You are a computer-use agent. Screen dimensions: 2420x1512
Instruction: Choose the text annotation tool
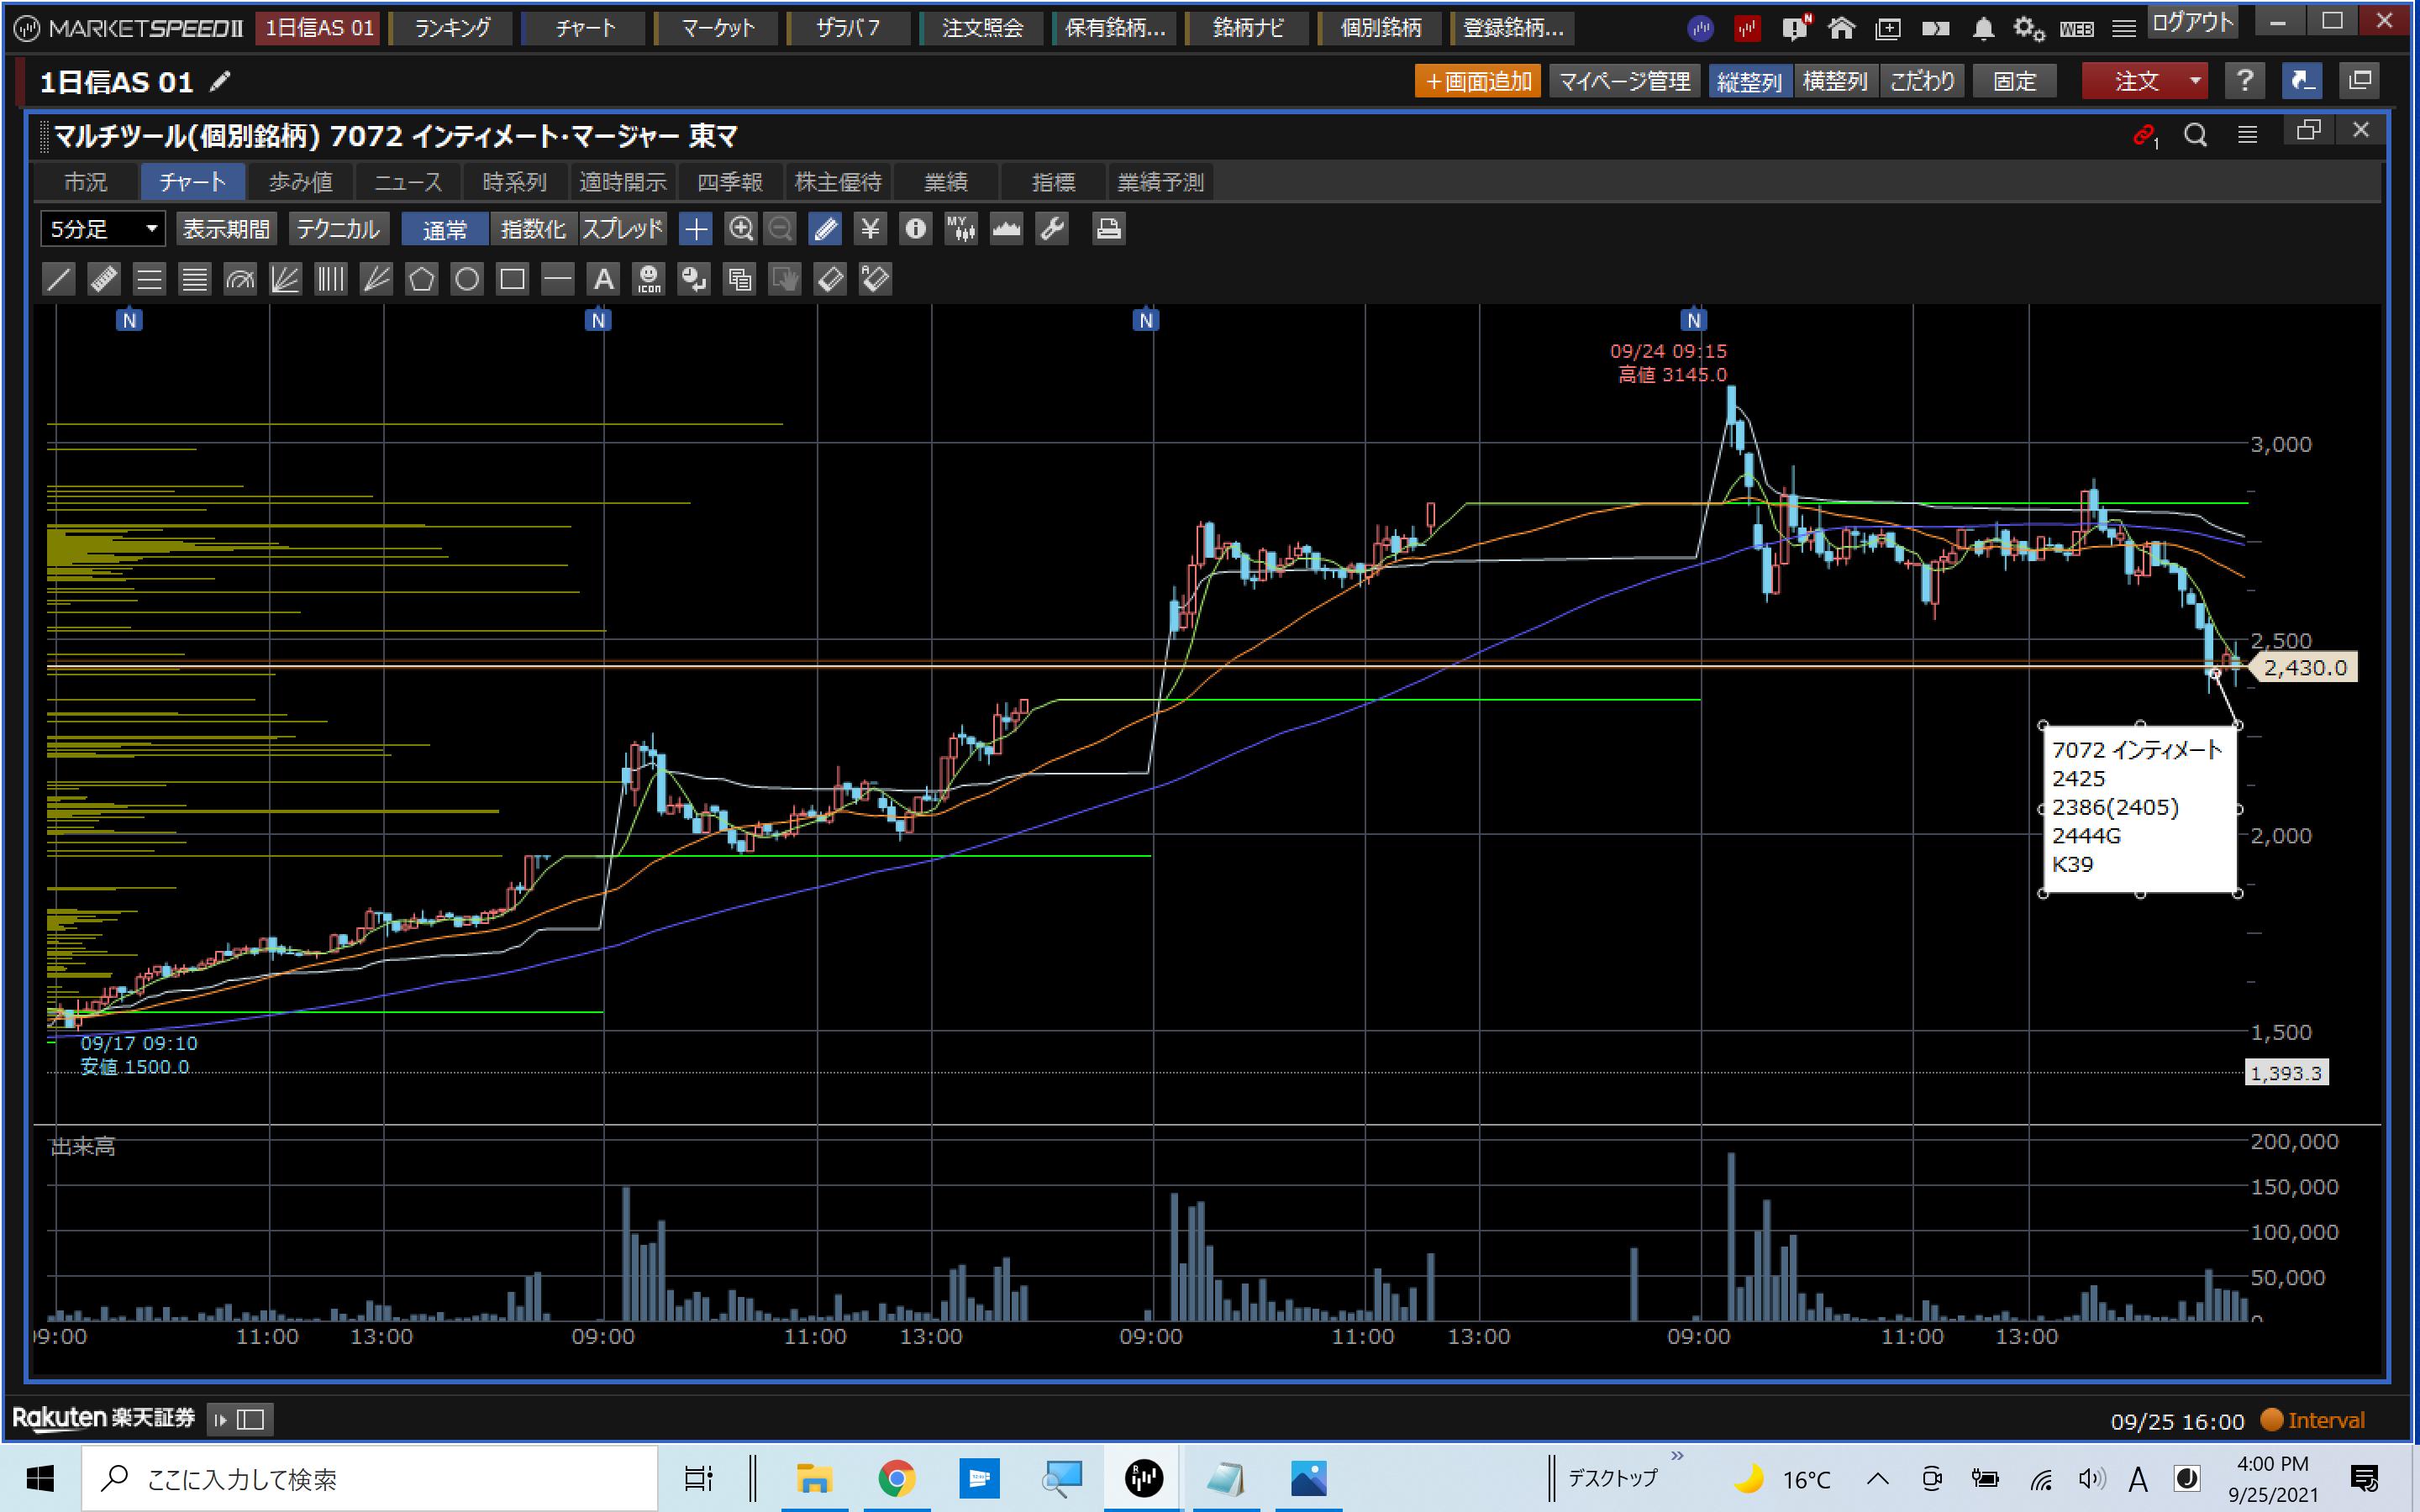603,279
